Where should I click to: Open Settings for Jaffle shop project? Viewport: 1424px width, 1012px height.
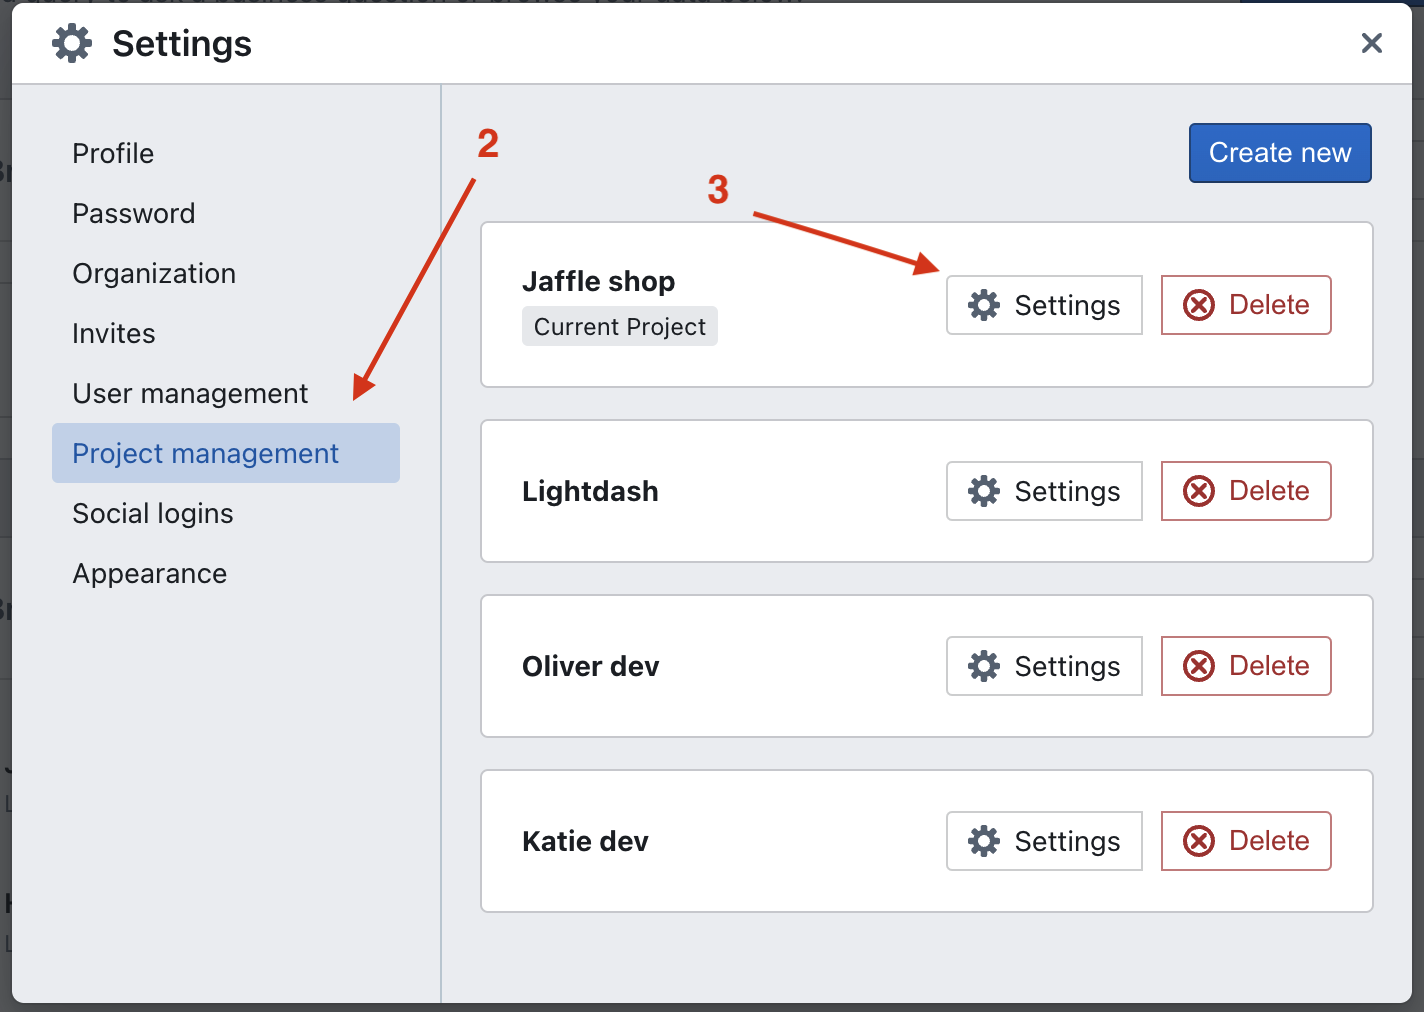1044,305
